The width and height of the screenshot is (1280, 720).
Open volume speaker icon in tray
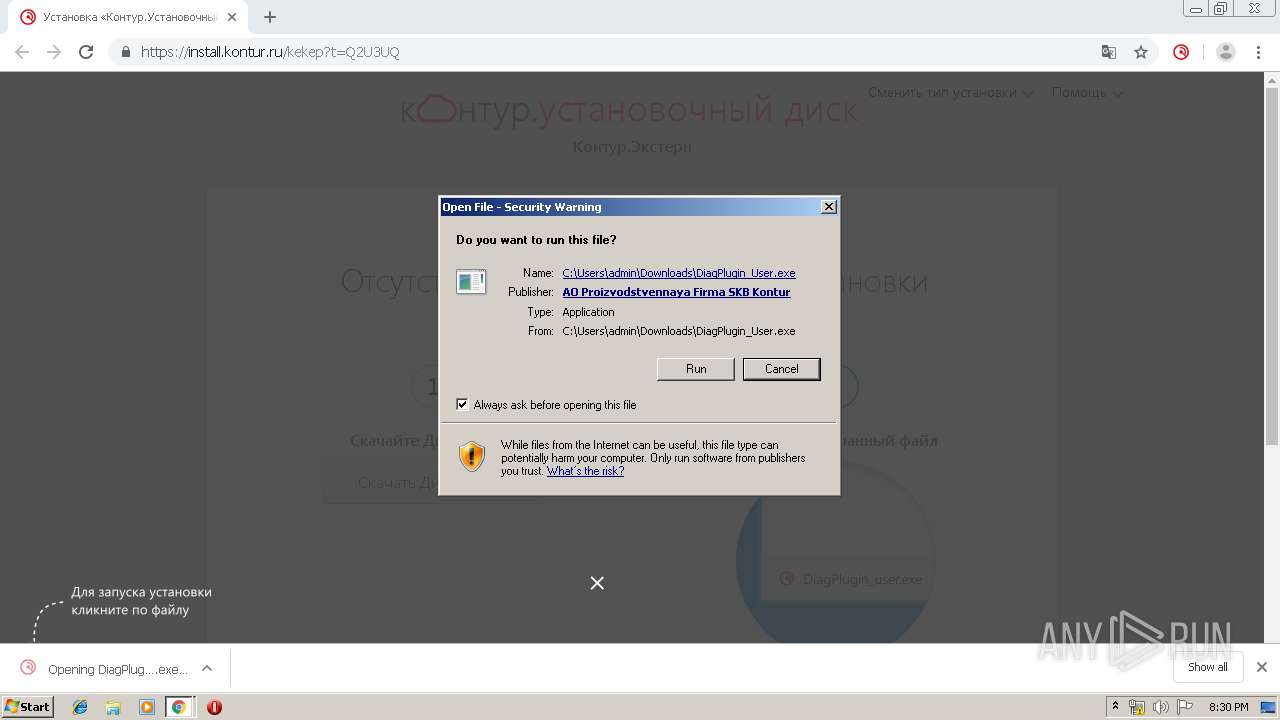click(1160, 707)
